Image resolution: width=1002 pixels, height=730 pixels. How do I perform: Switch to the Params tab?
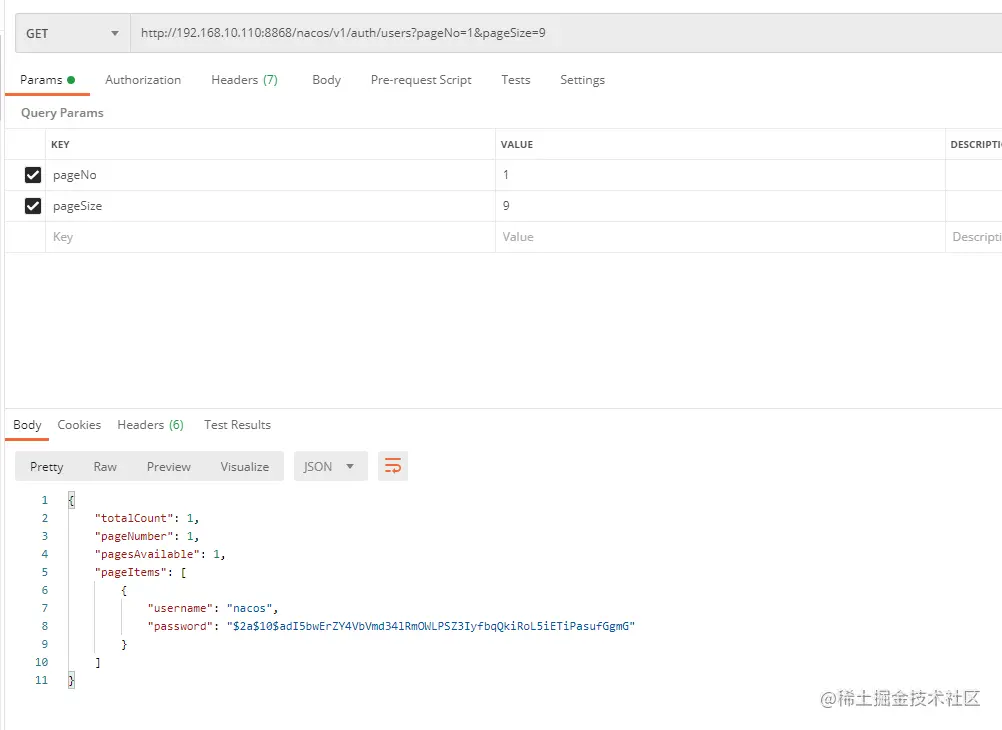point(47,80)
